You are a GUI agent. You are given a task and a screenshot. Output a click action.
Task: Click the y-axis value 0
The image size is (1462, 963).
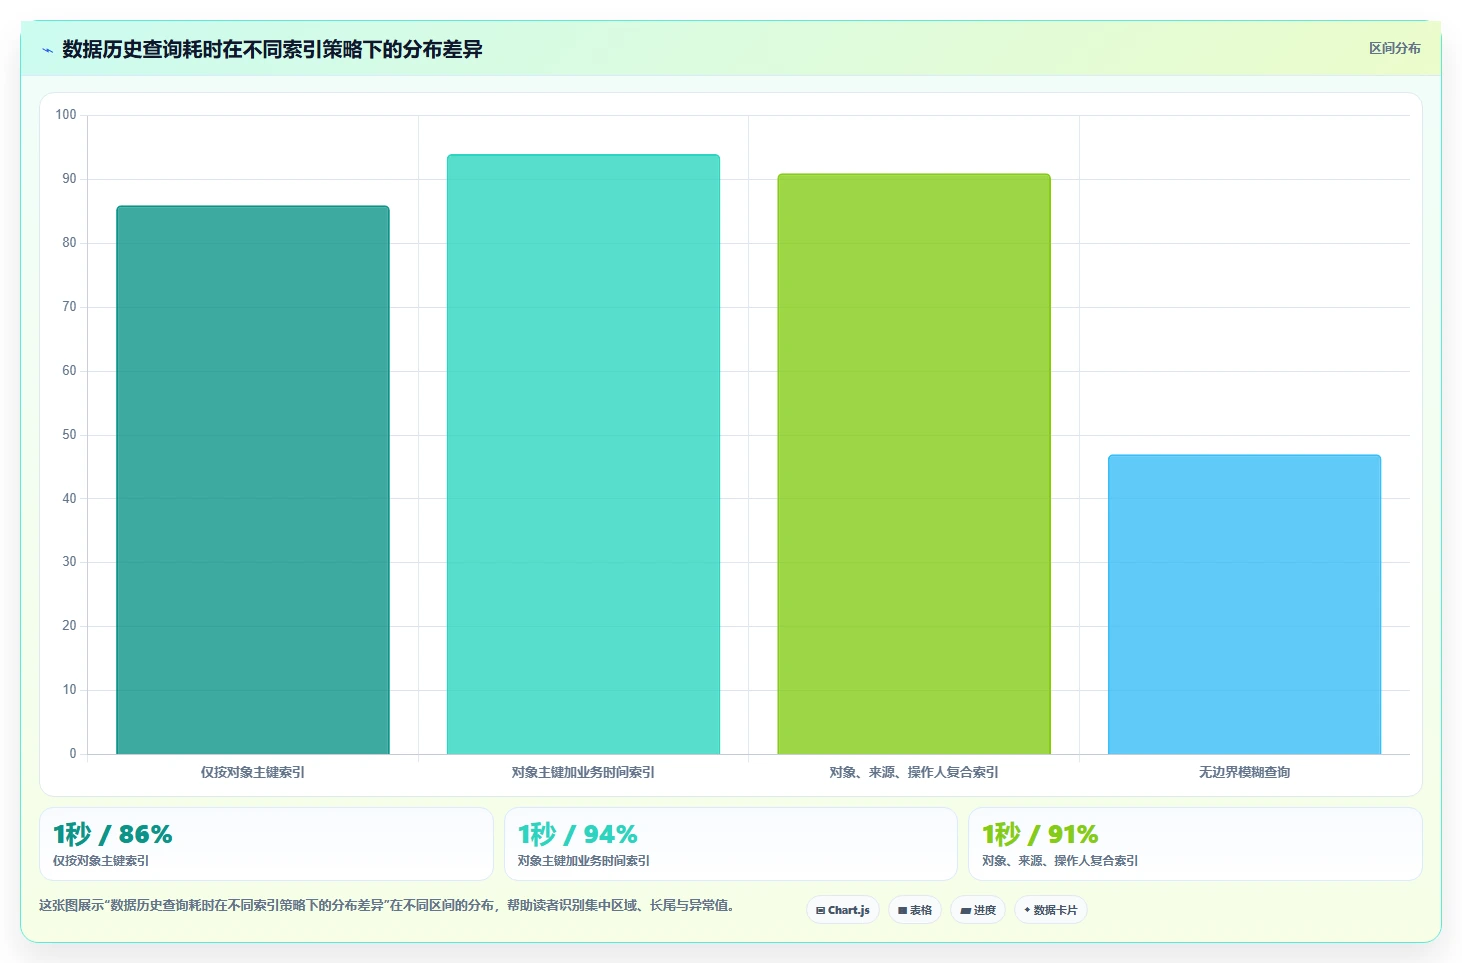coord(72,754)
